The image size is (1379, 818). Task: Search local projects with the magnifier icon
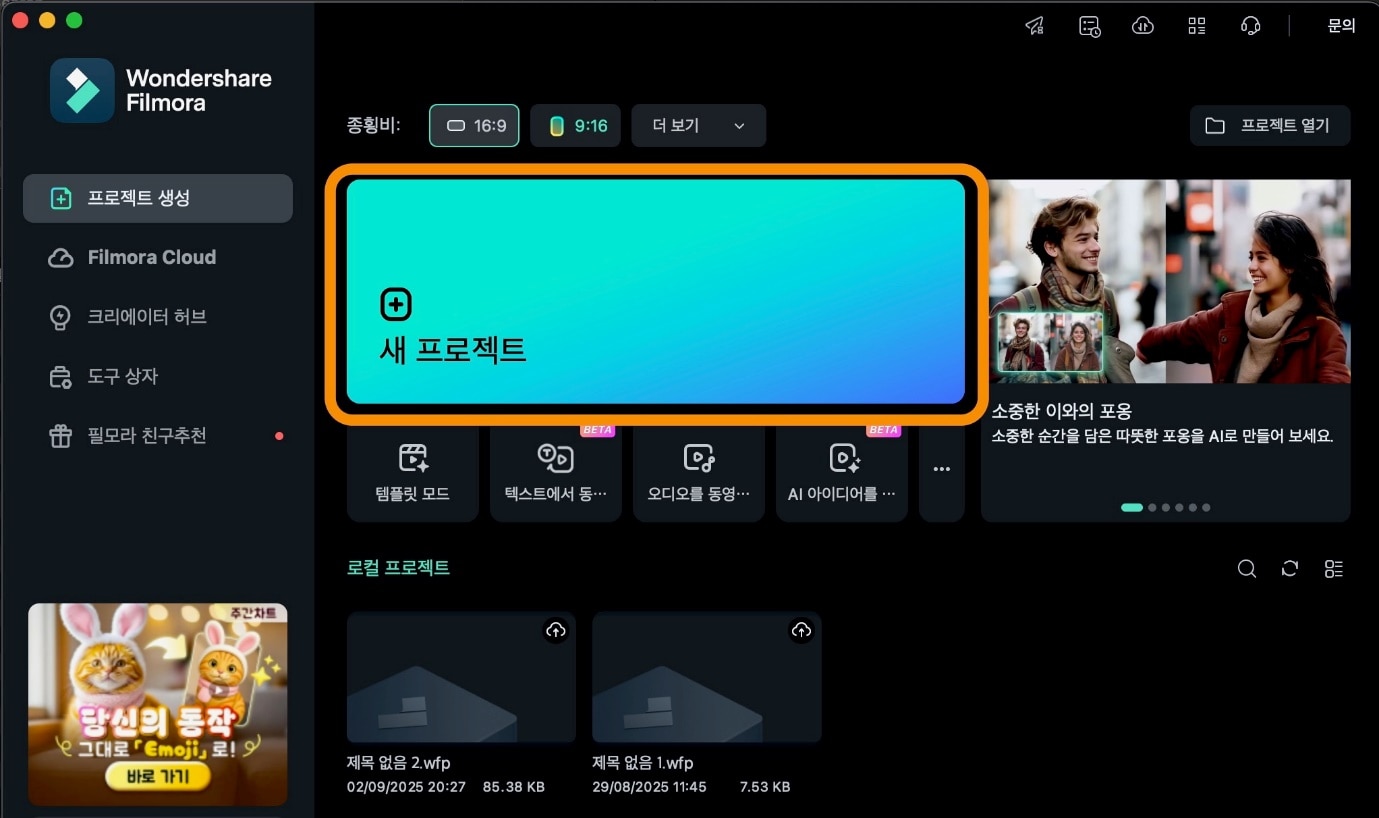(x=1246, y=568)
